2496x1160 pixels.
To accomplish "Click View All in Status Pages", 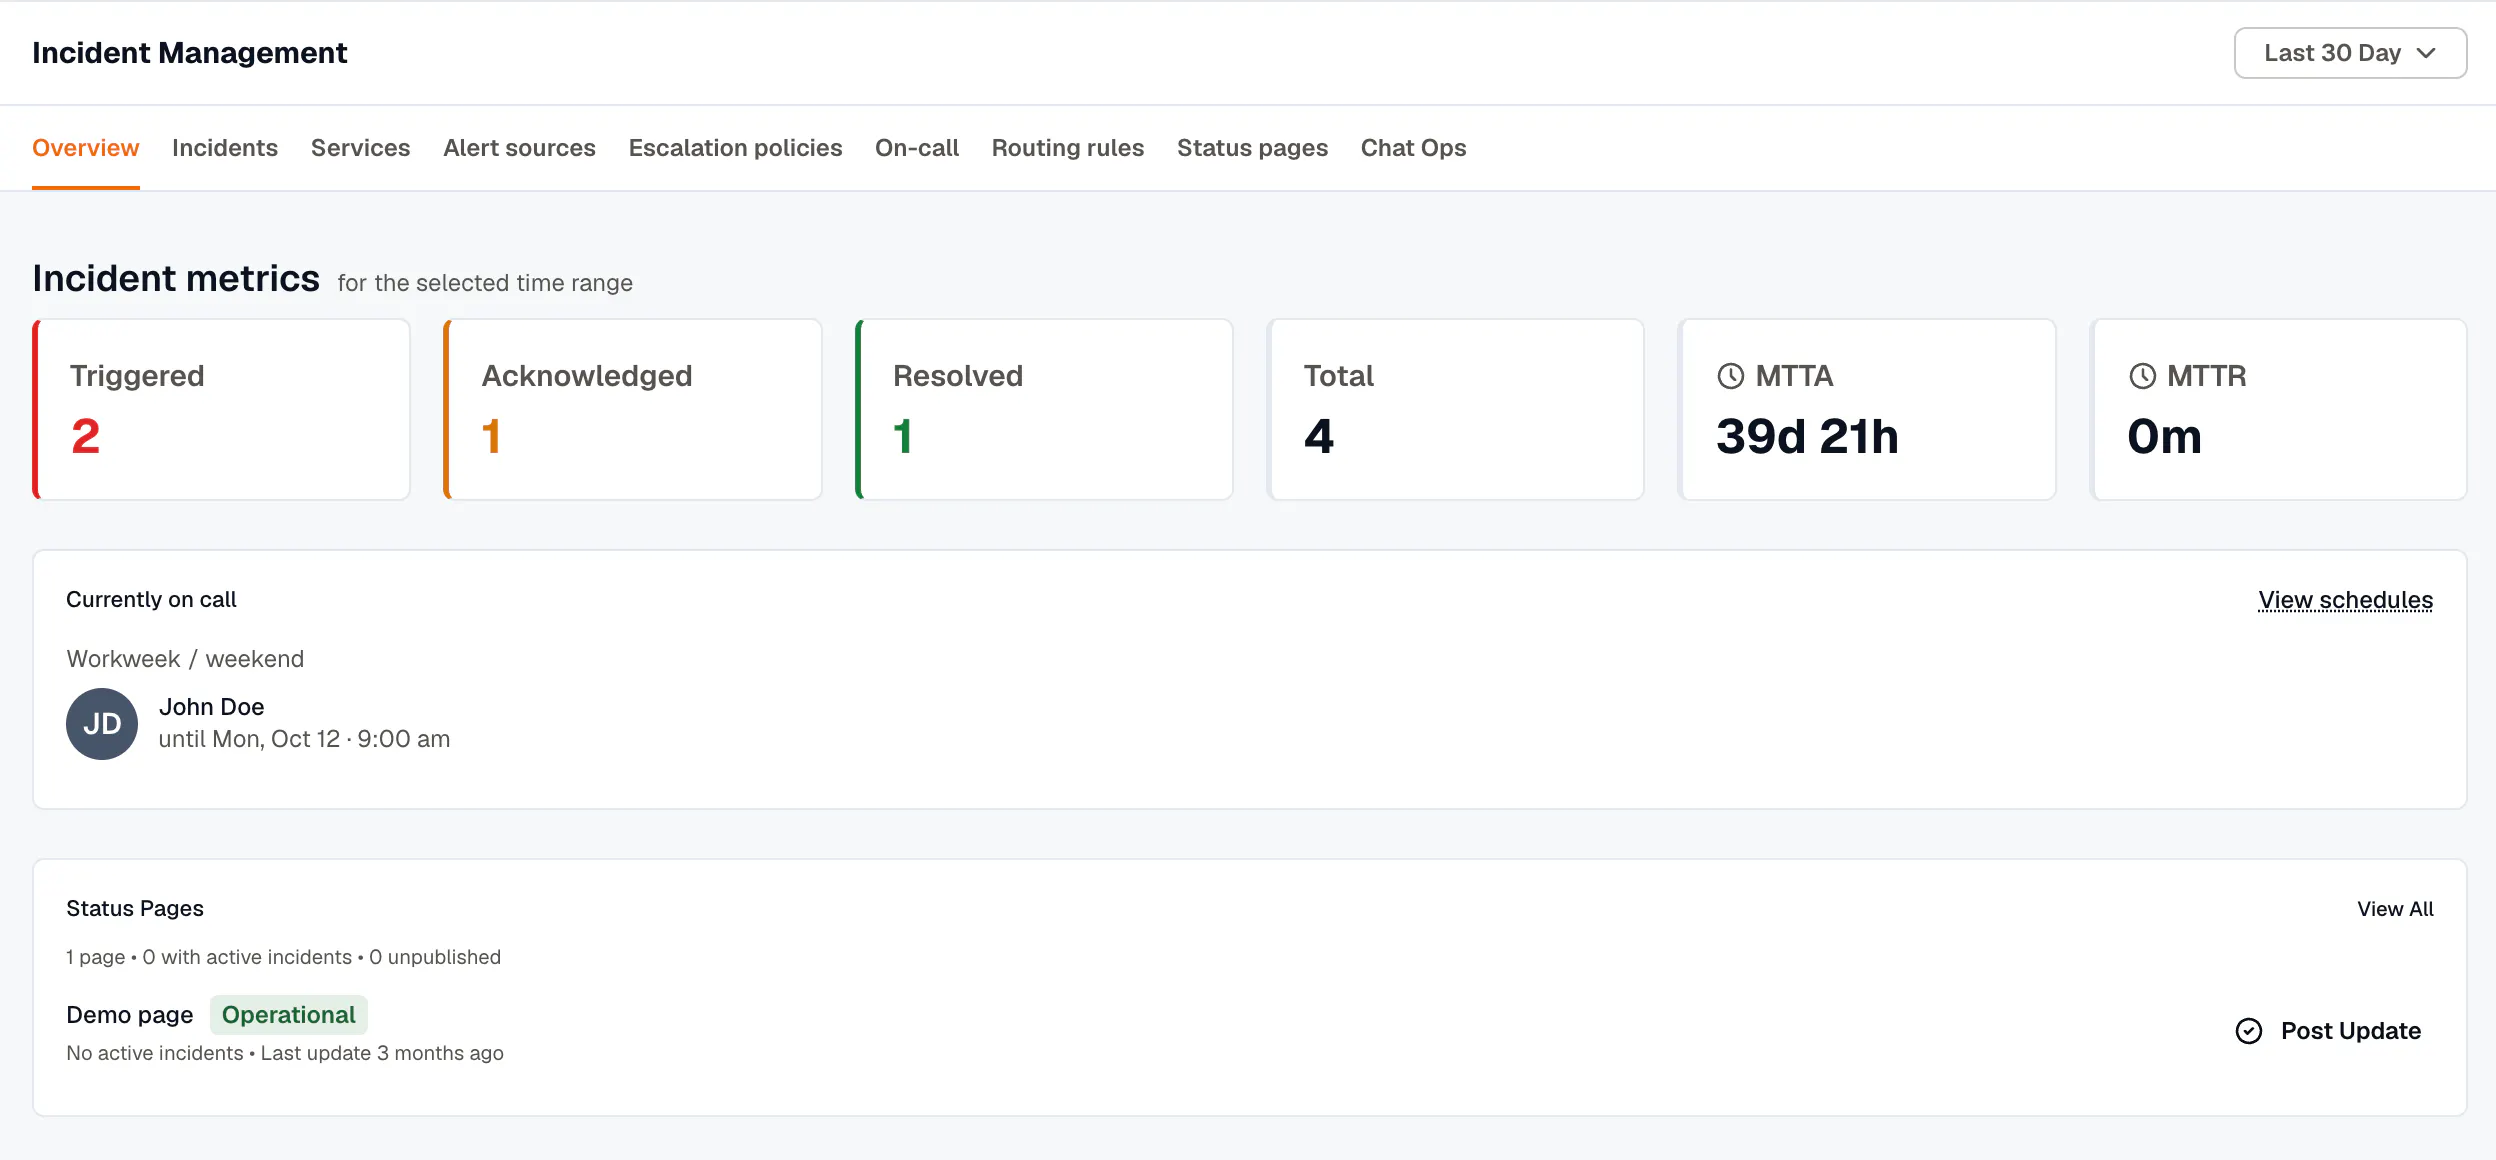I will point(2395,909).
